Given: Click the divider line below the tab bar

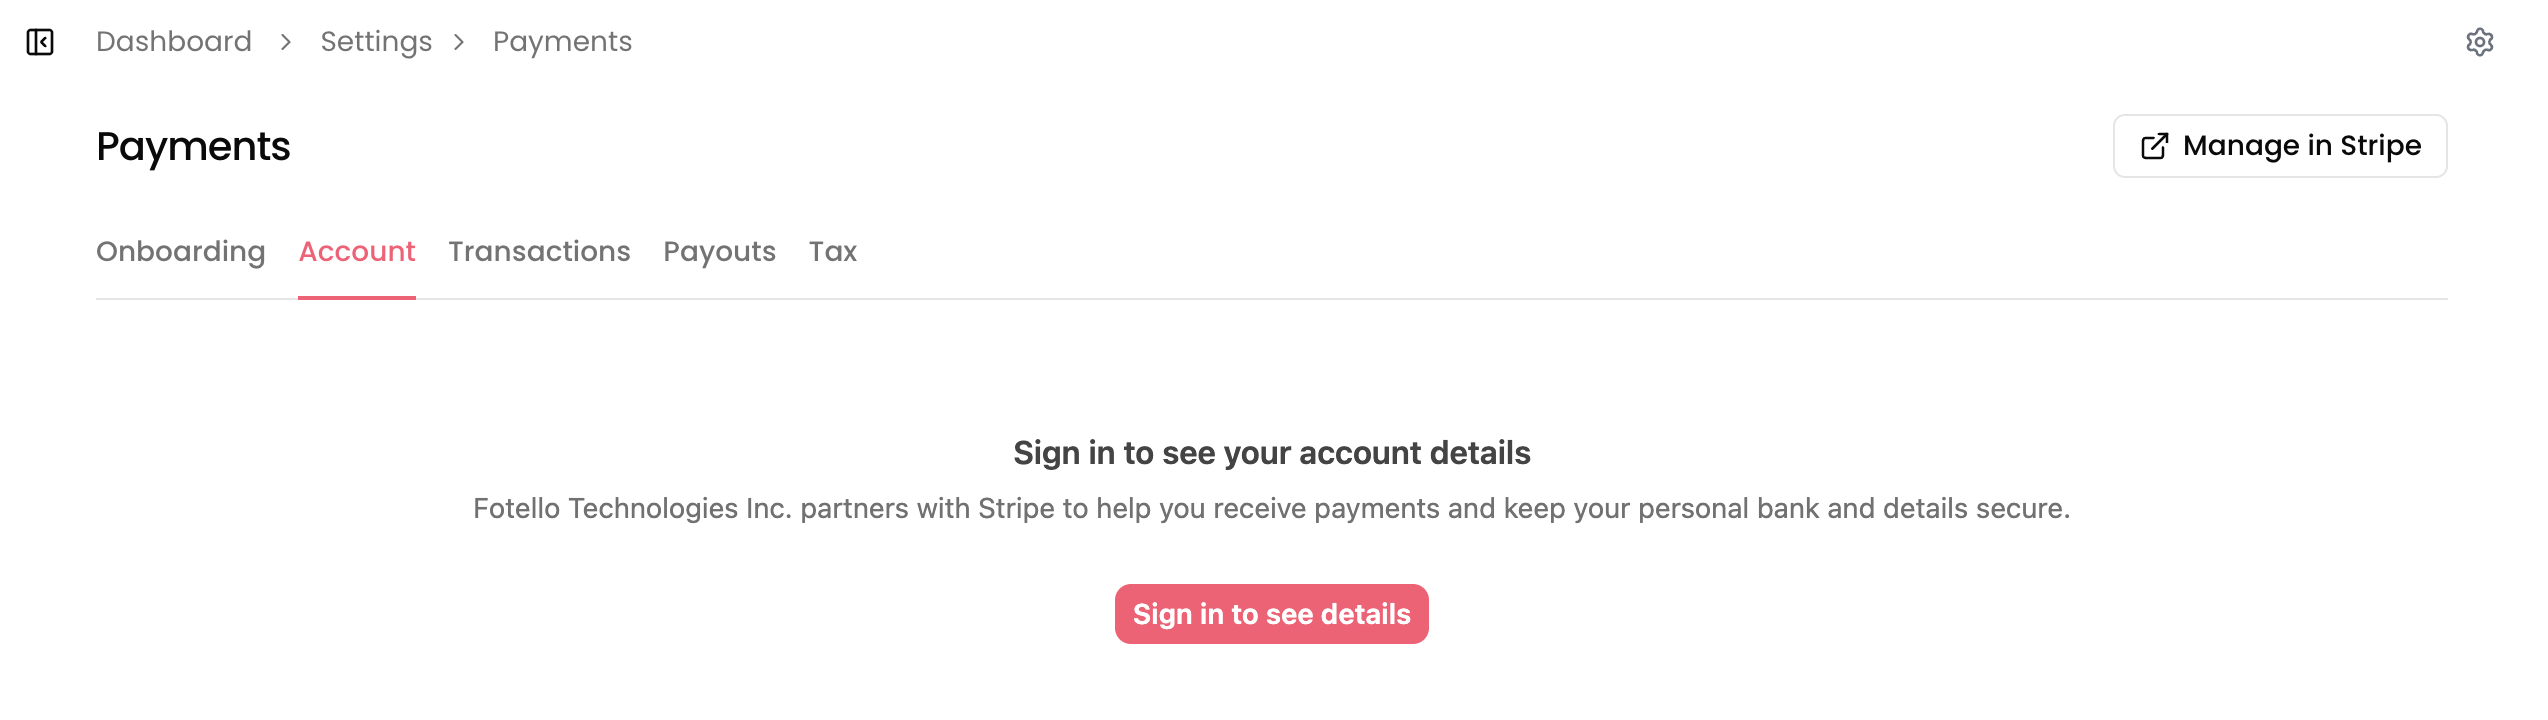Looking at the screenshot, I should pyautogui.click(x=1400, y=299).
